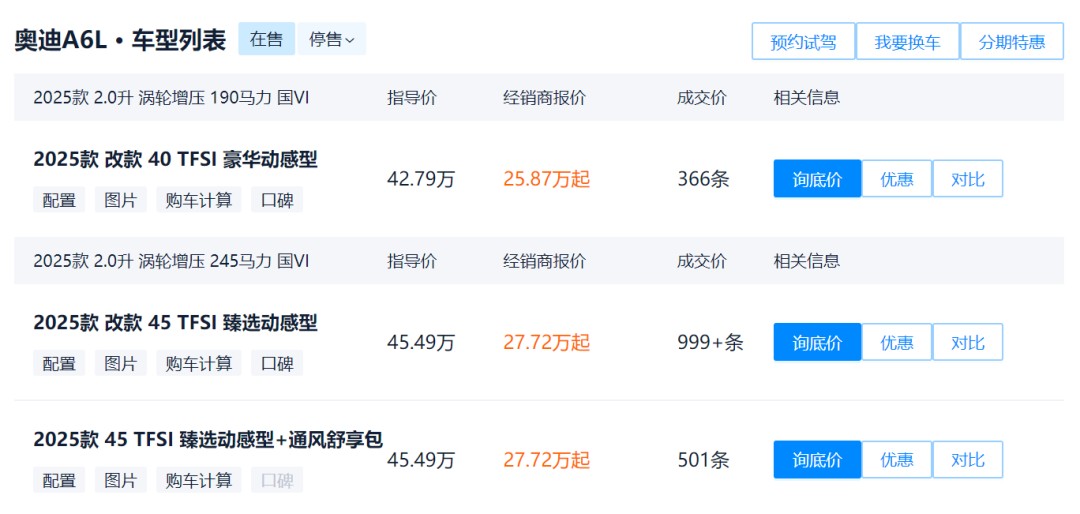Viewport: 1080px width, 514px height.
Task: Open the 366条 transaction price records
Action: (x=703, y=179)
